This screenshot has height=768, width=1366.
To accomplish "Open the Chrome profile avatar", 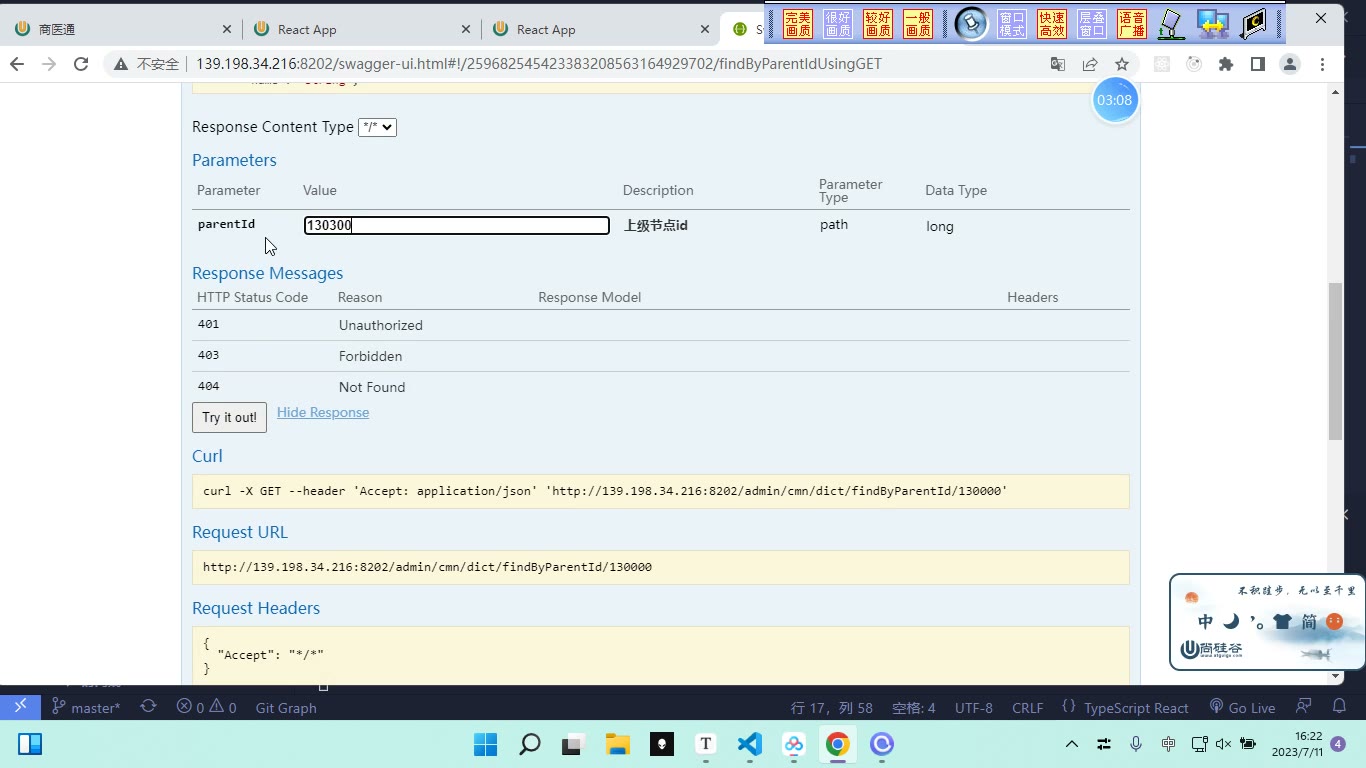I will pyautogui.click(x=1290, y=64).
